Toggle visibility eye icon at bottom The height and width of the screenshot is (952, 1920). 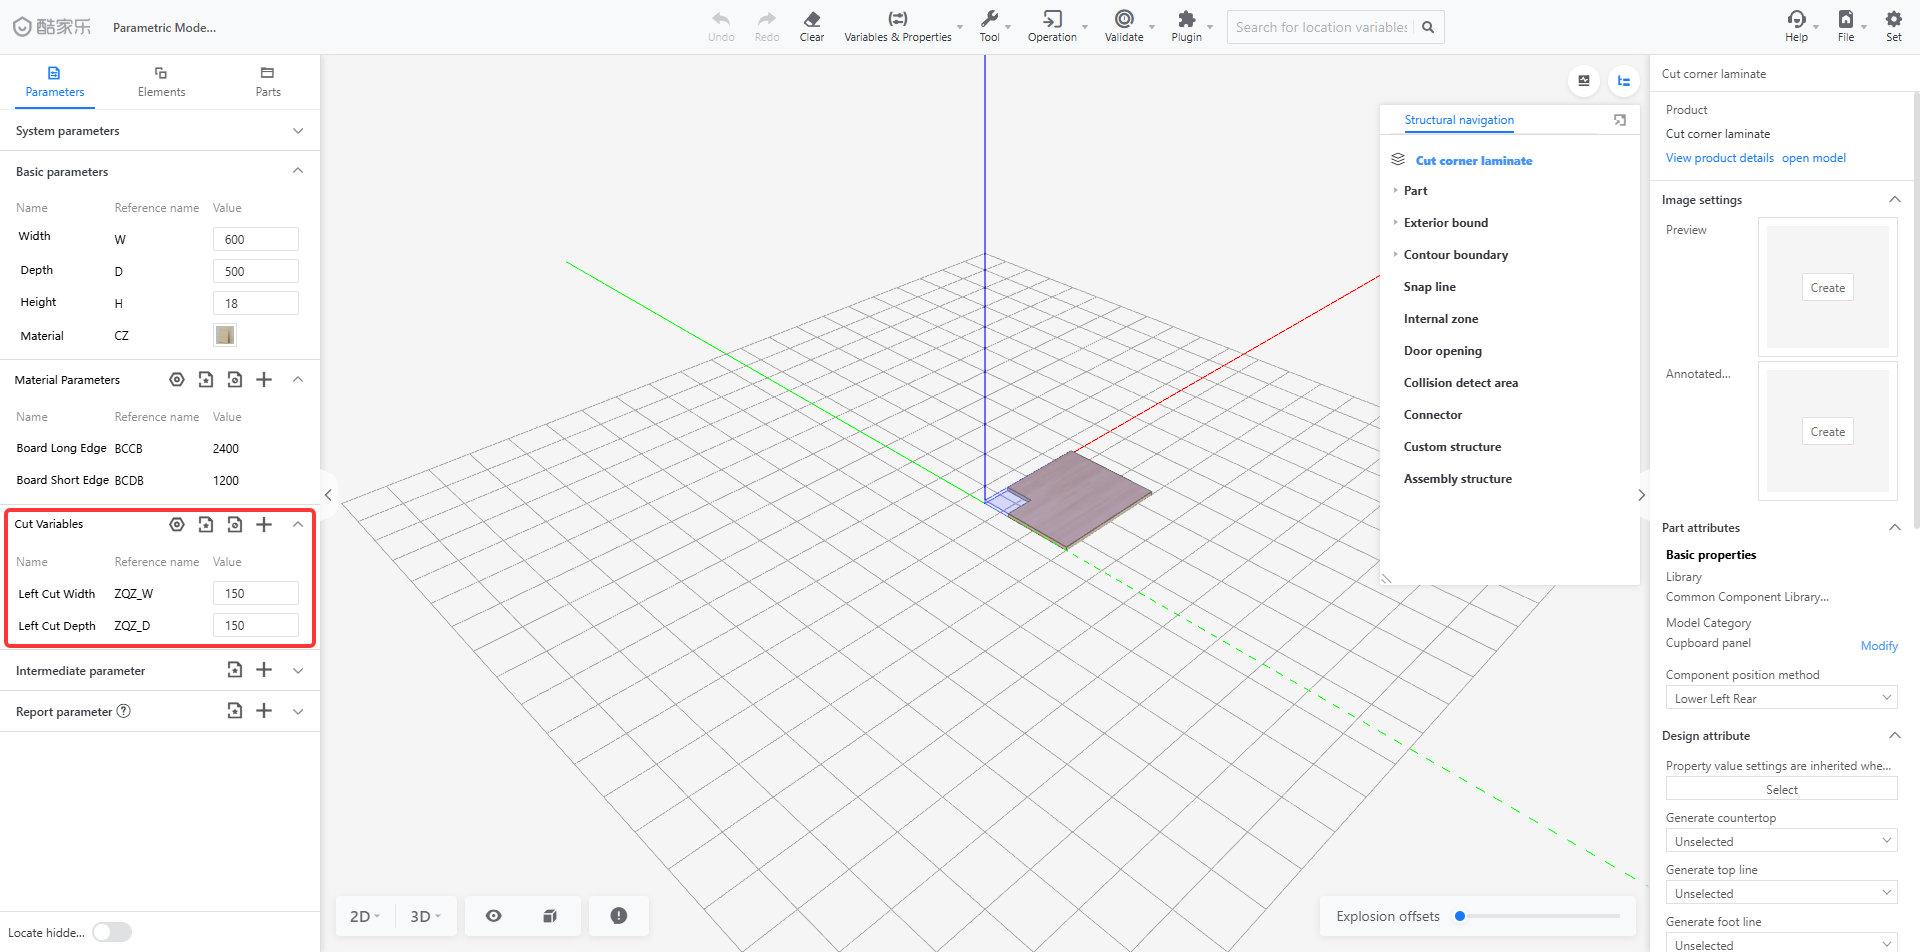pyautogui.click(x=494, y=916)
